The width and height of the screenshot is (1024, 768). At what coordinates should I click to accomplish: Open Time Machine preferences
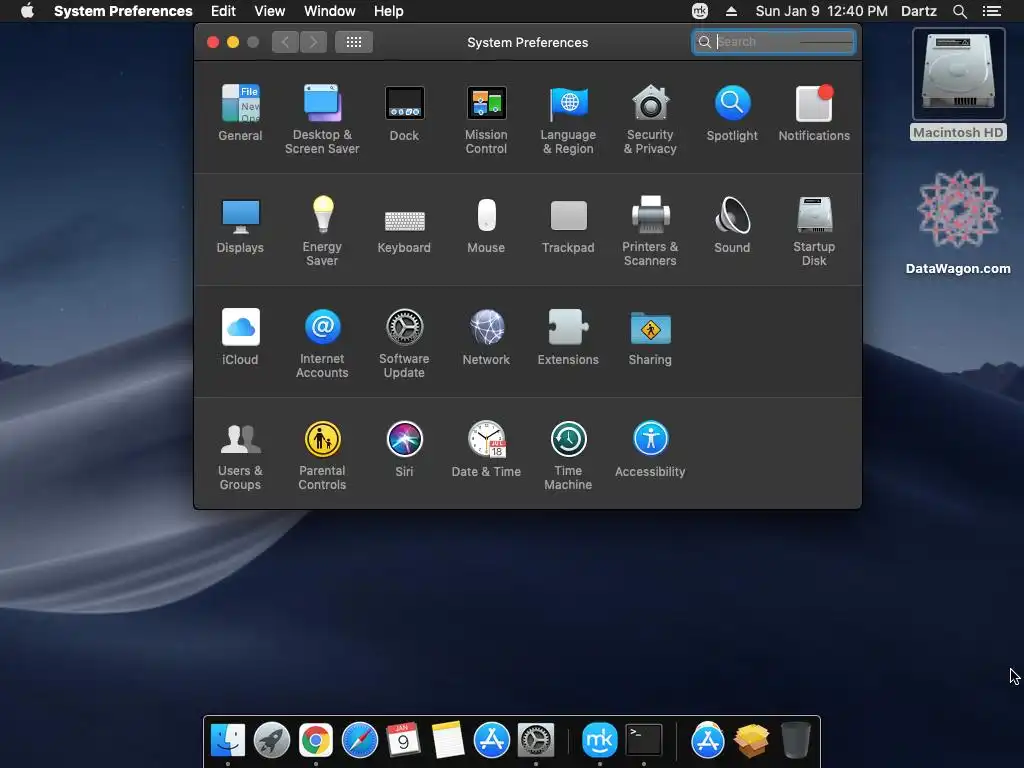coord(568,455)
